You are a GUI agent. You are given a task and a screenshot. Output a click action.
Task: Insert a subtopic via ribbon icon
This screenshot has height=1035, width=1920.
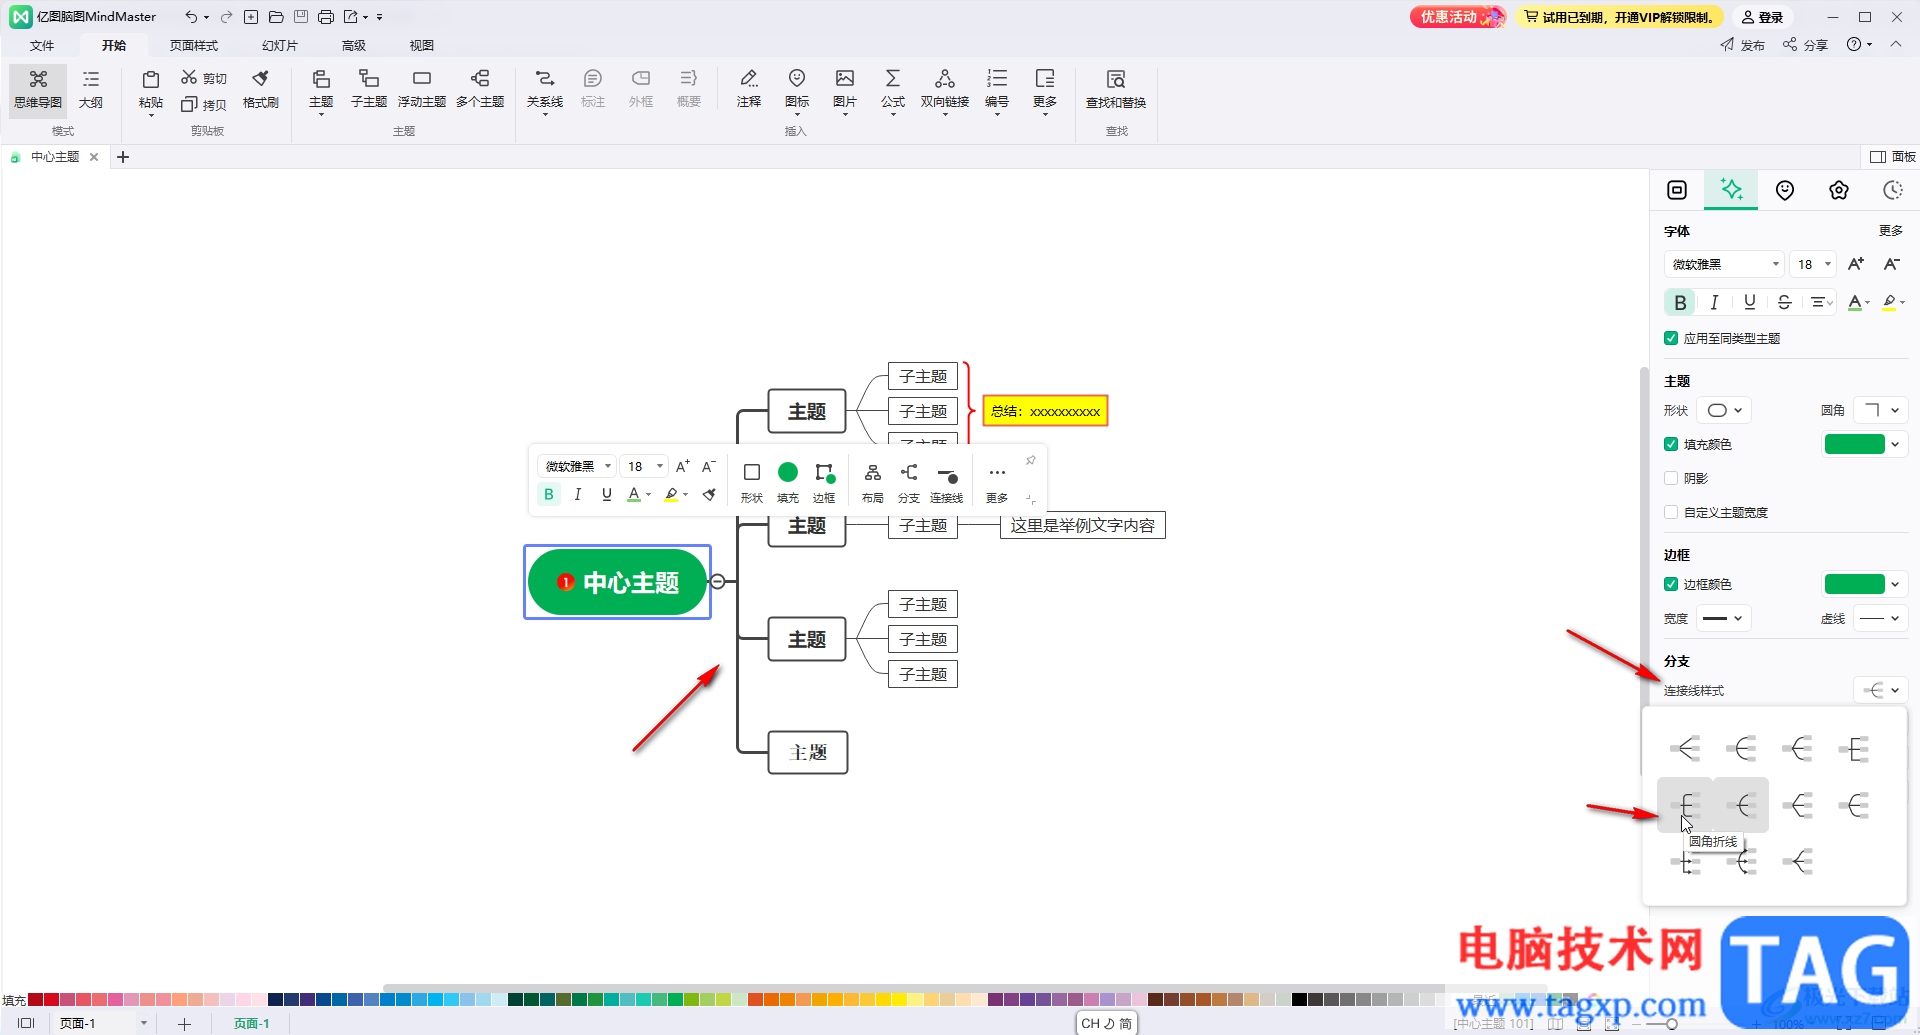[x=369, y=79]
